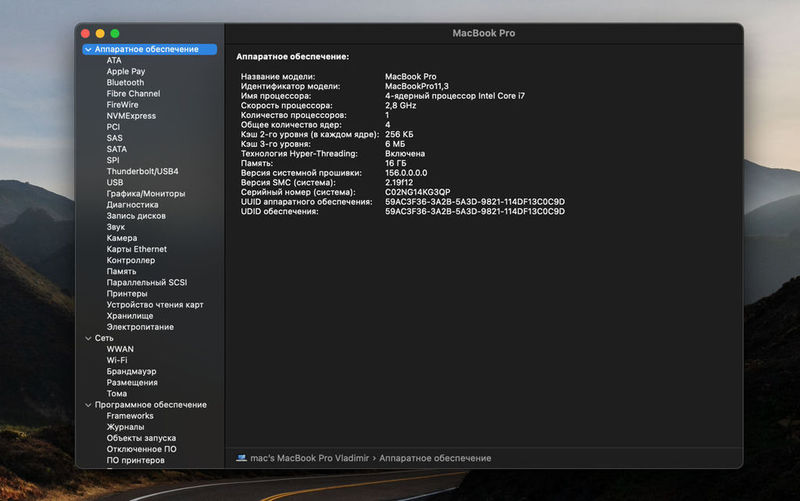Select Устройство чтения карт

[x=155, y=305]
